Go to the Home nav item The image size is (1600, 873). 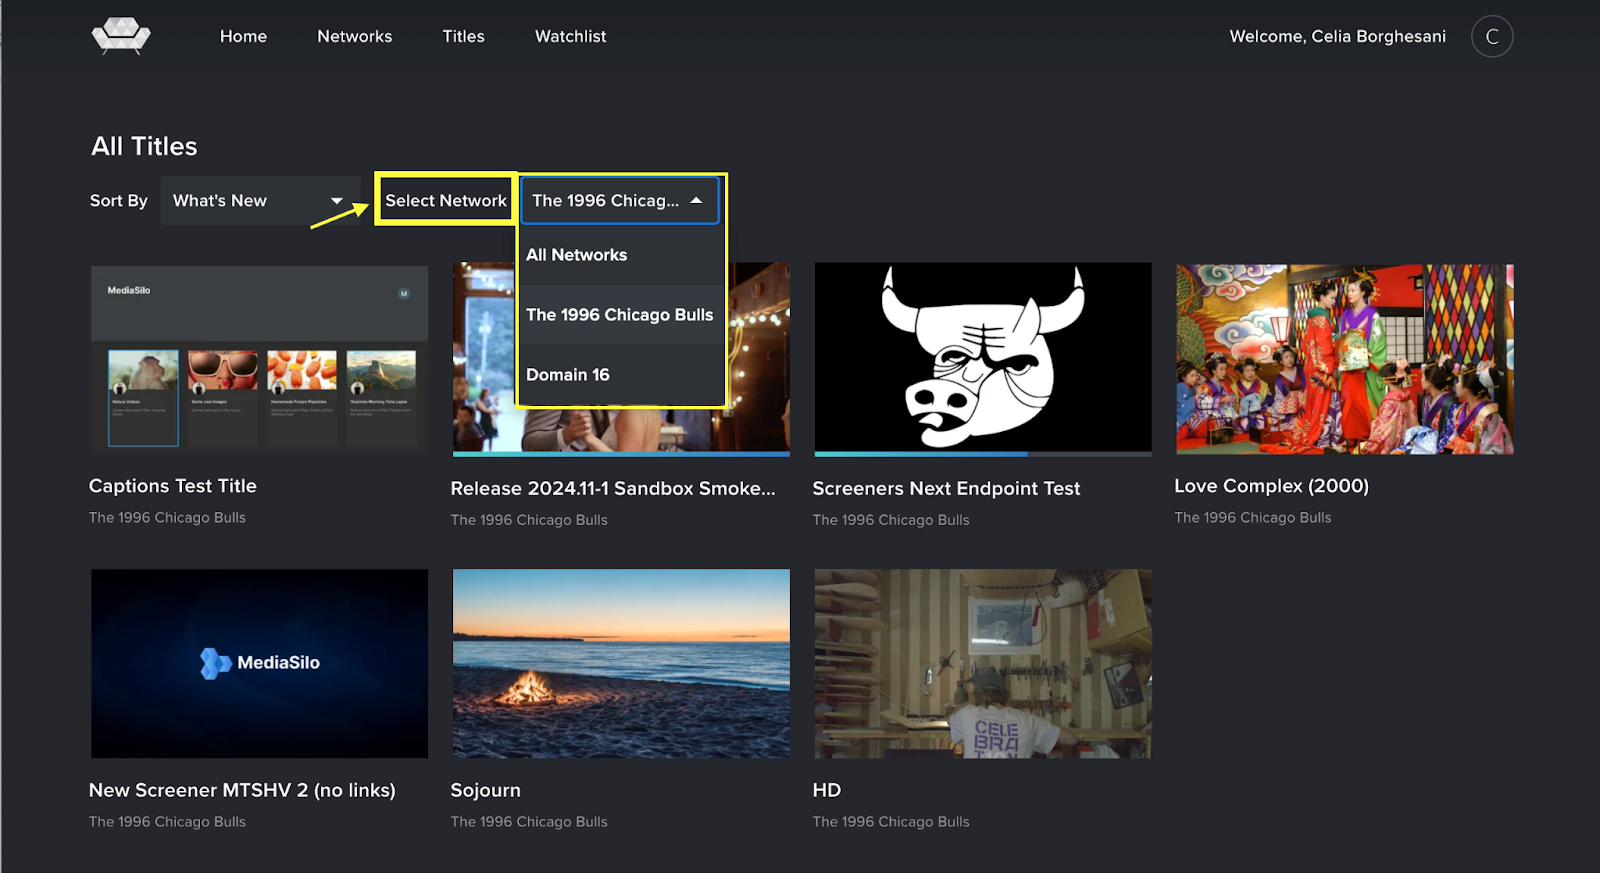(243, 36)
